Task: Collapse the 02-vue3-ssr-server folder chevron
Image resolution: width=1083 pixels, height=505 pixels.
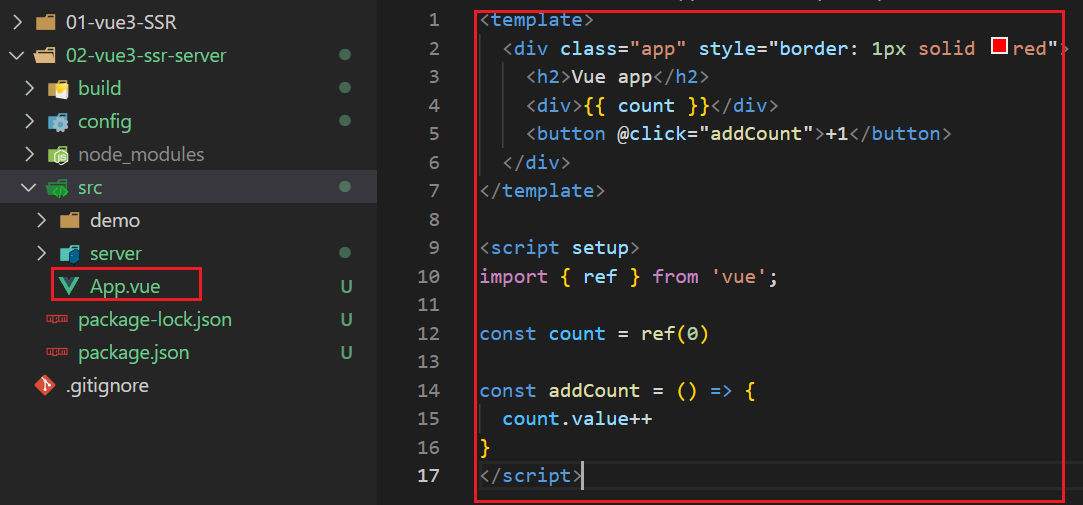Action: tap(17, 56)
